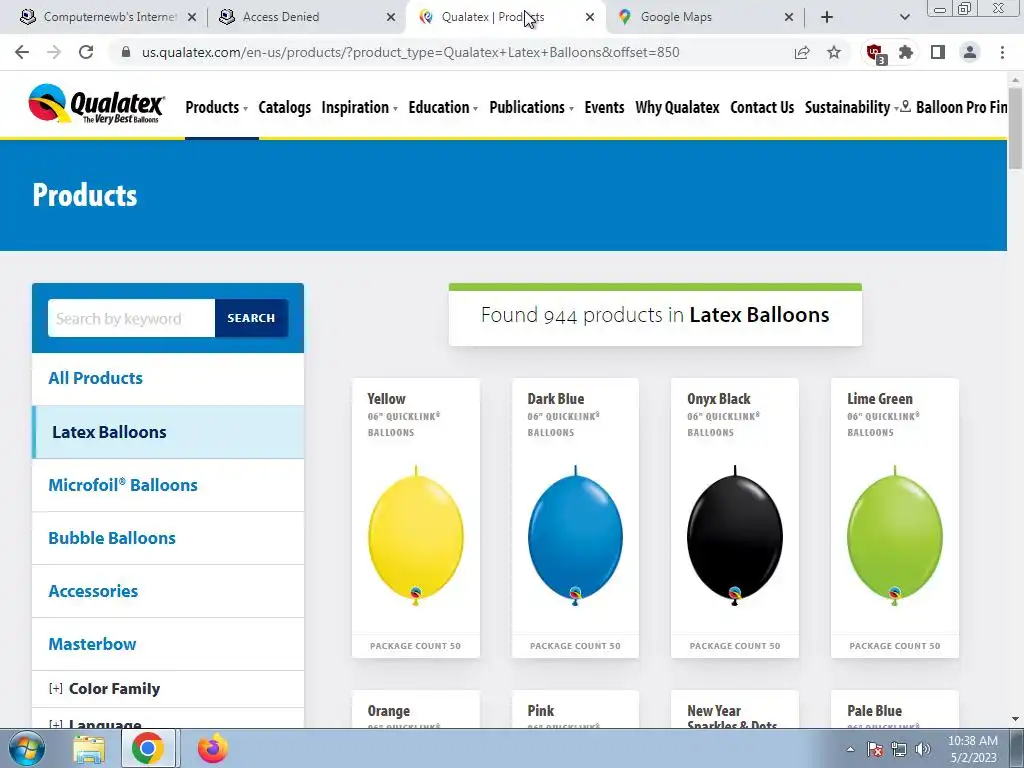
Task: Toggle the browser side panel icon
Action: [x=938, y=52]
